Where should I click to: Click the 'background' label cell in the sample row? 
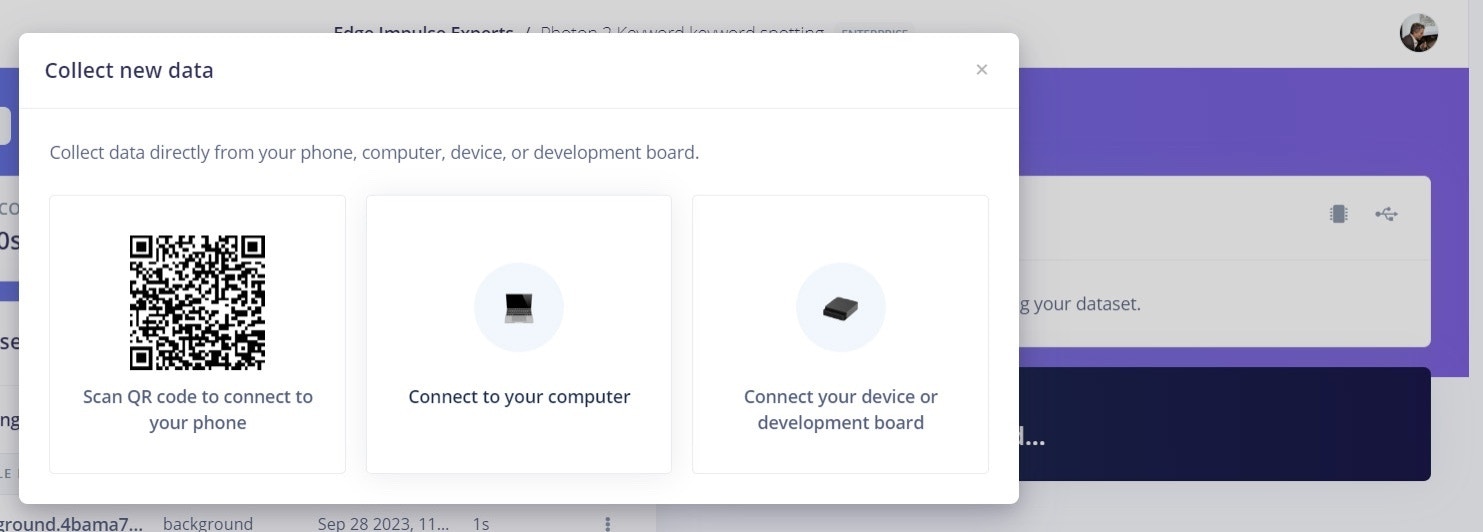[x=208, y=523]
